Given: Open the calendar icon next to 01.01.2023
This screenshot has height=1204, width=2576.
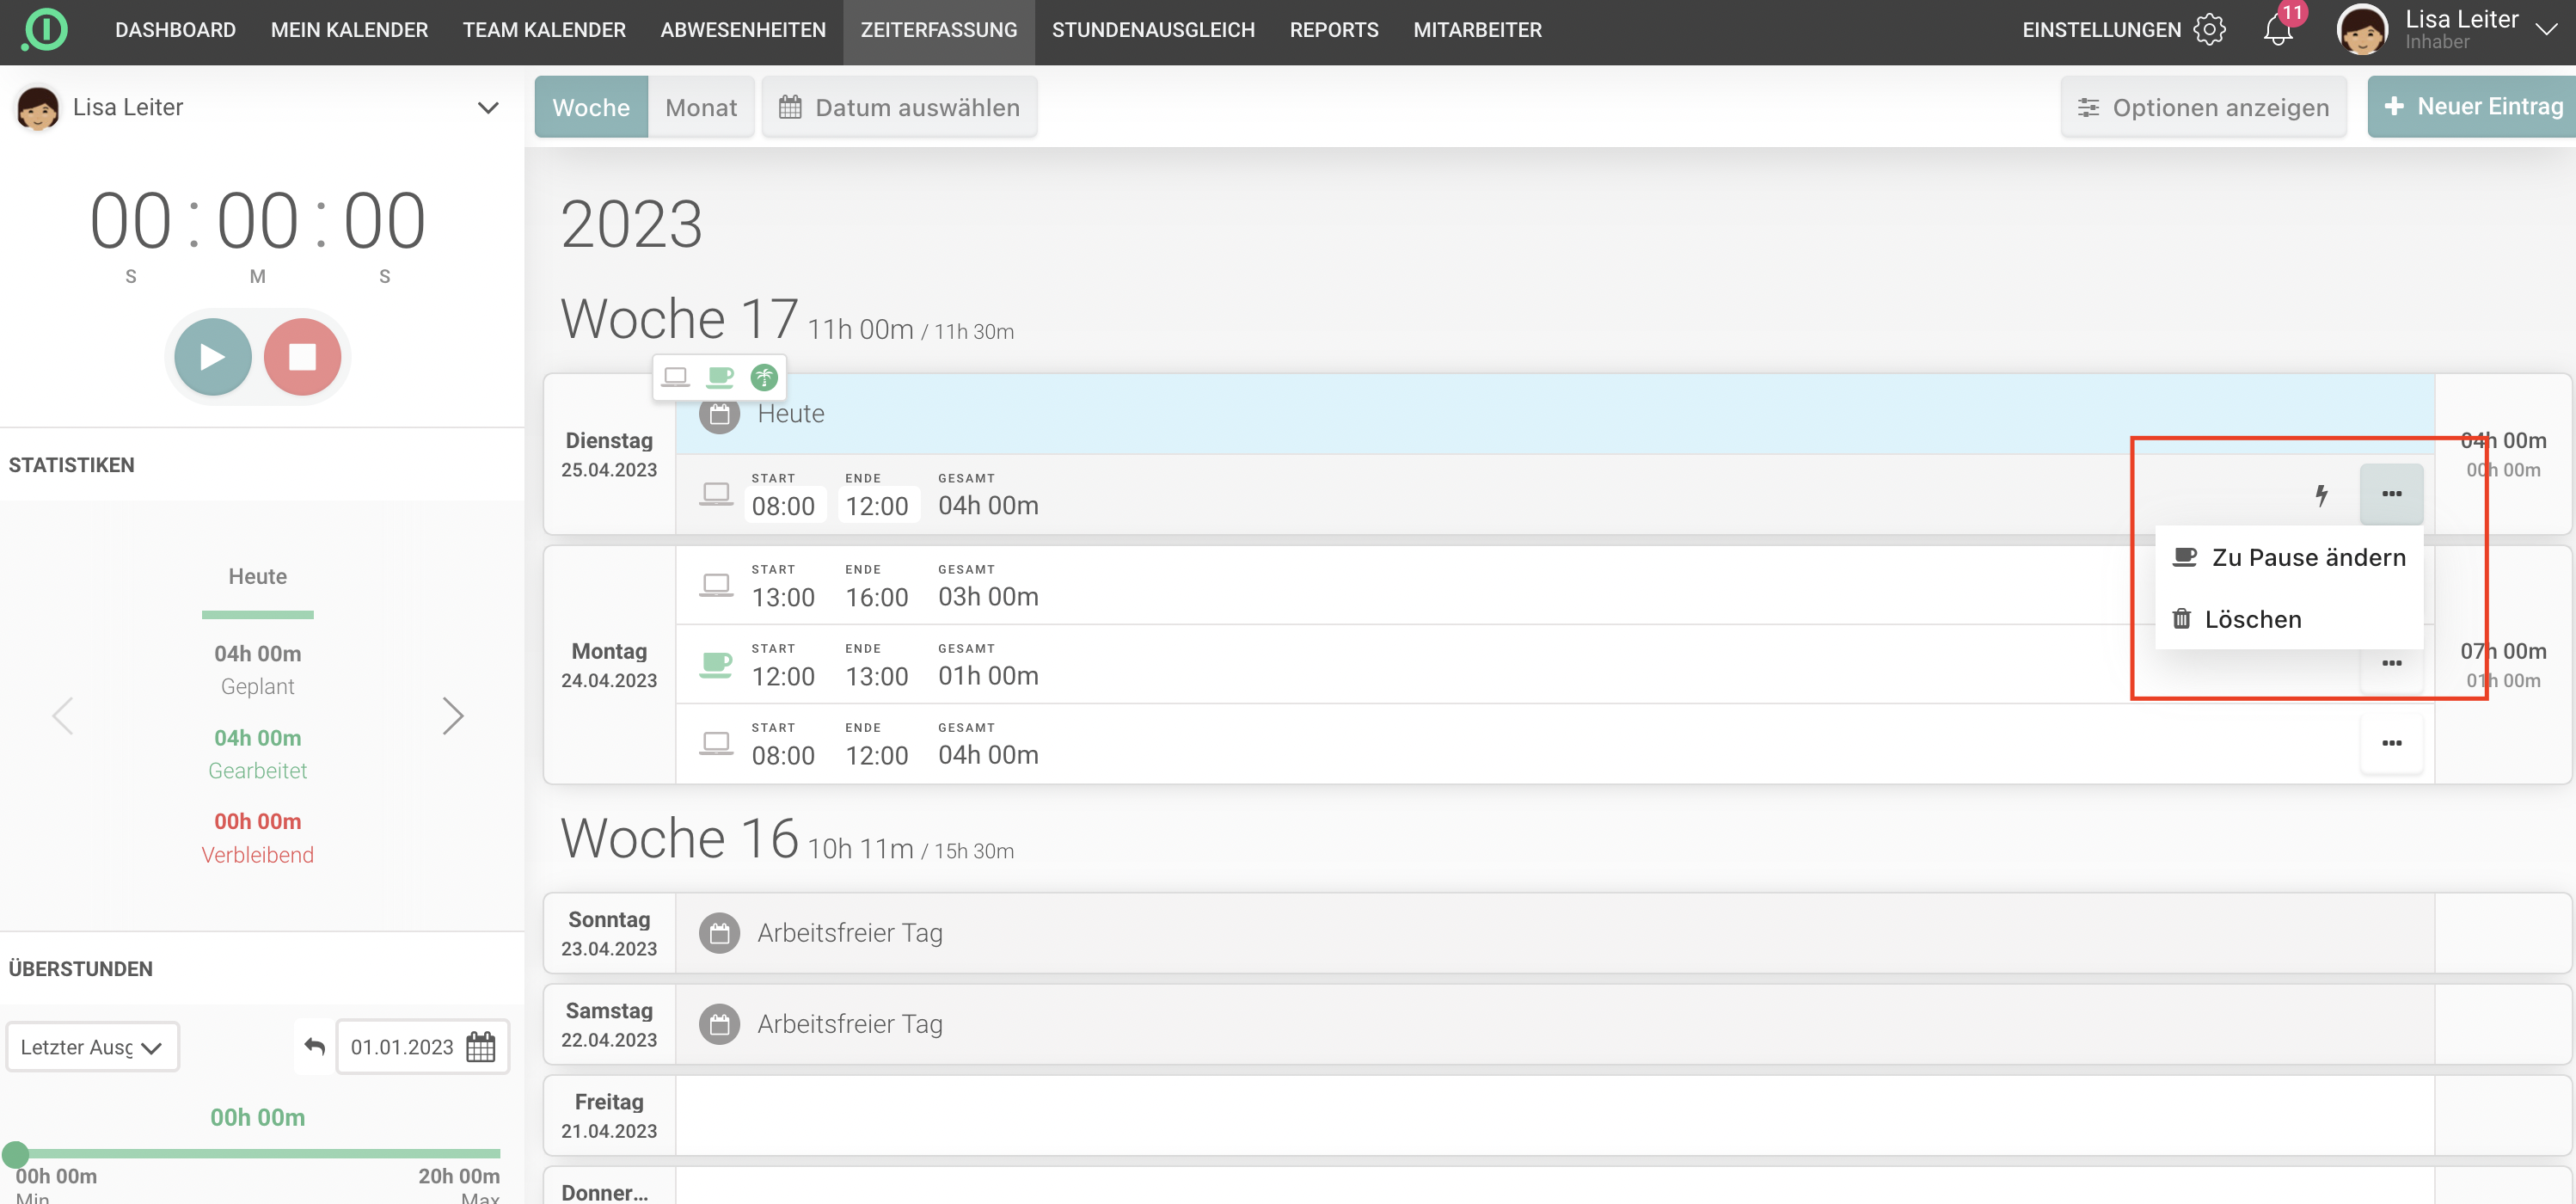Looking at the screenshot, I should [481, 1047].
